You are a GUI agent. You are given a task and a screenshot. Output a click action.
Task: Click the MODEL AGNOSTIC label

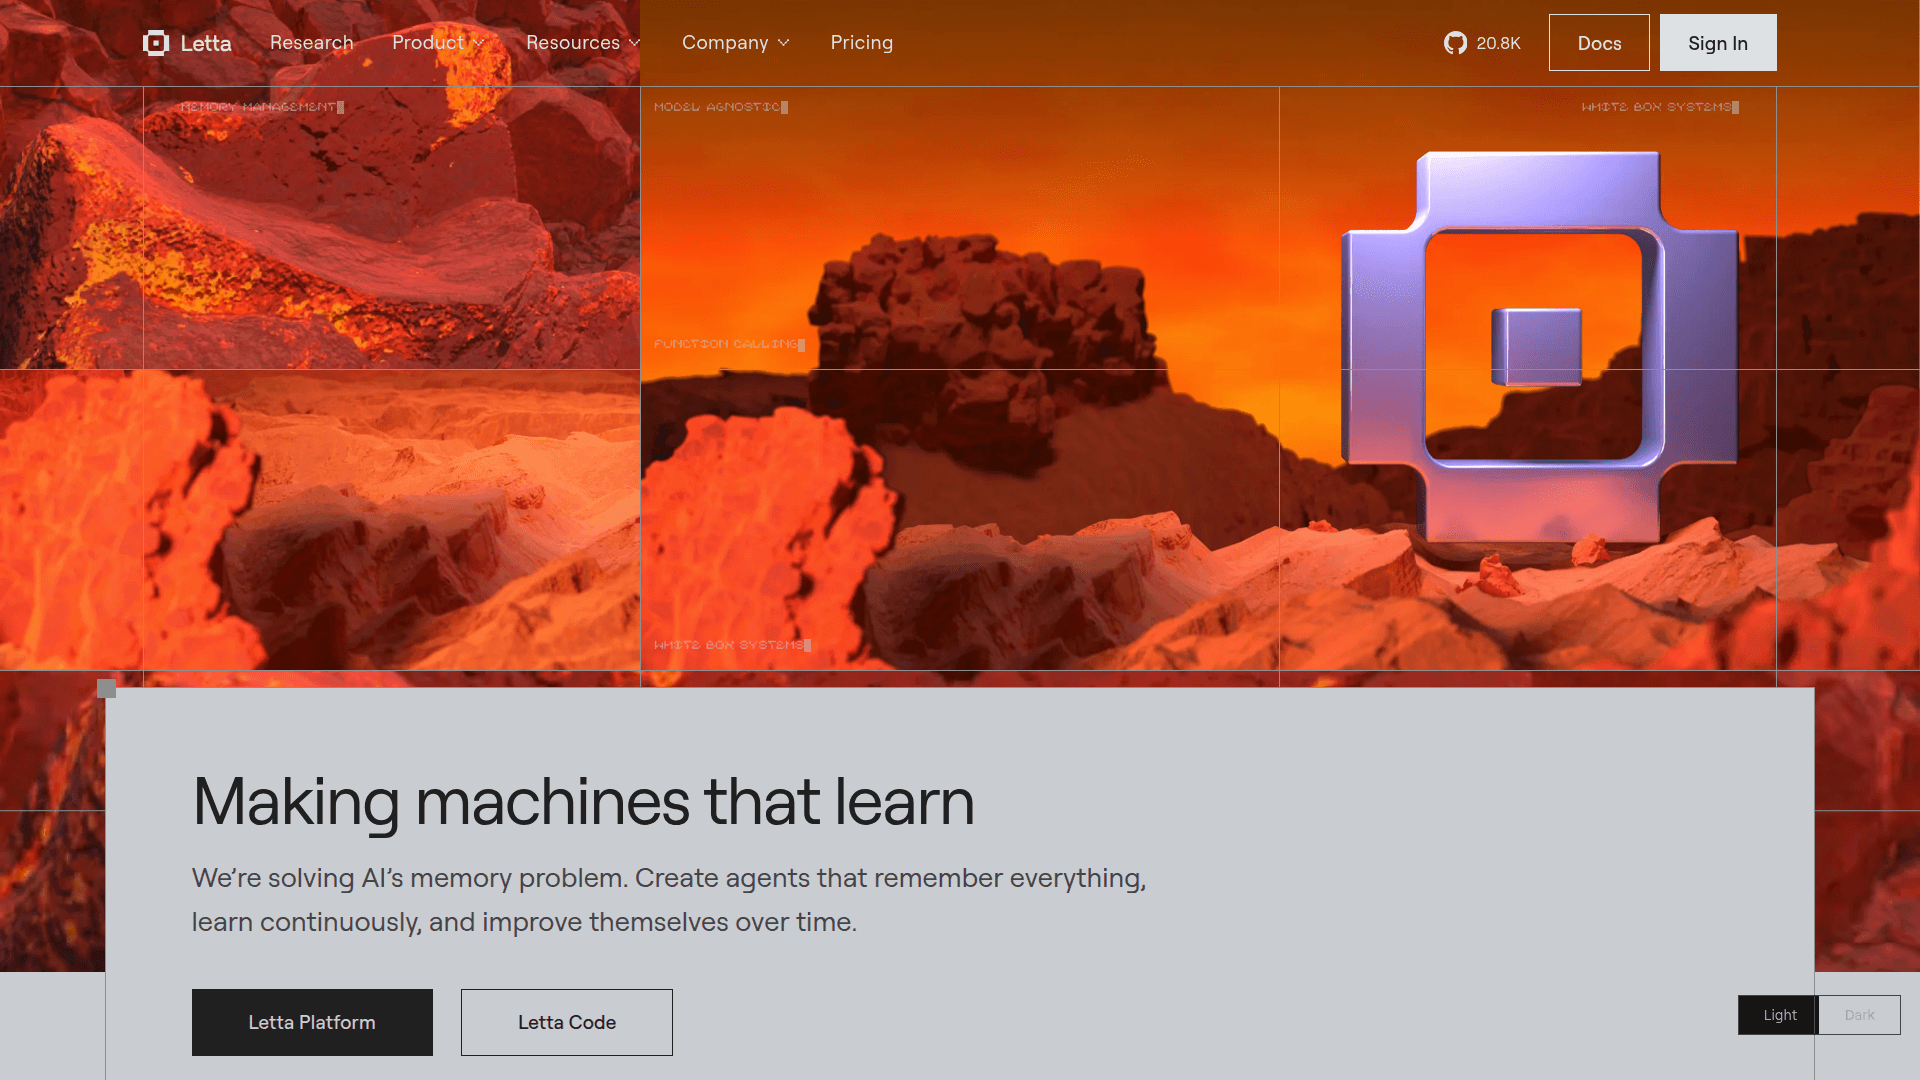pyautogui.click(x=717, y=107)
